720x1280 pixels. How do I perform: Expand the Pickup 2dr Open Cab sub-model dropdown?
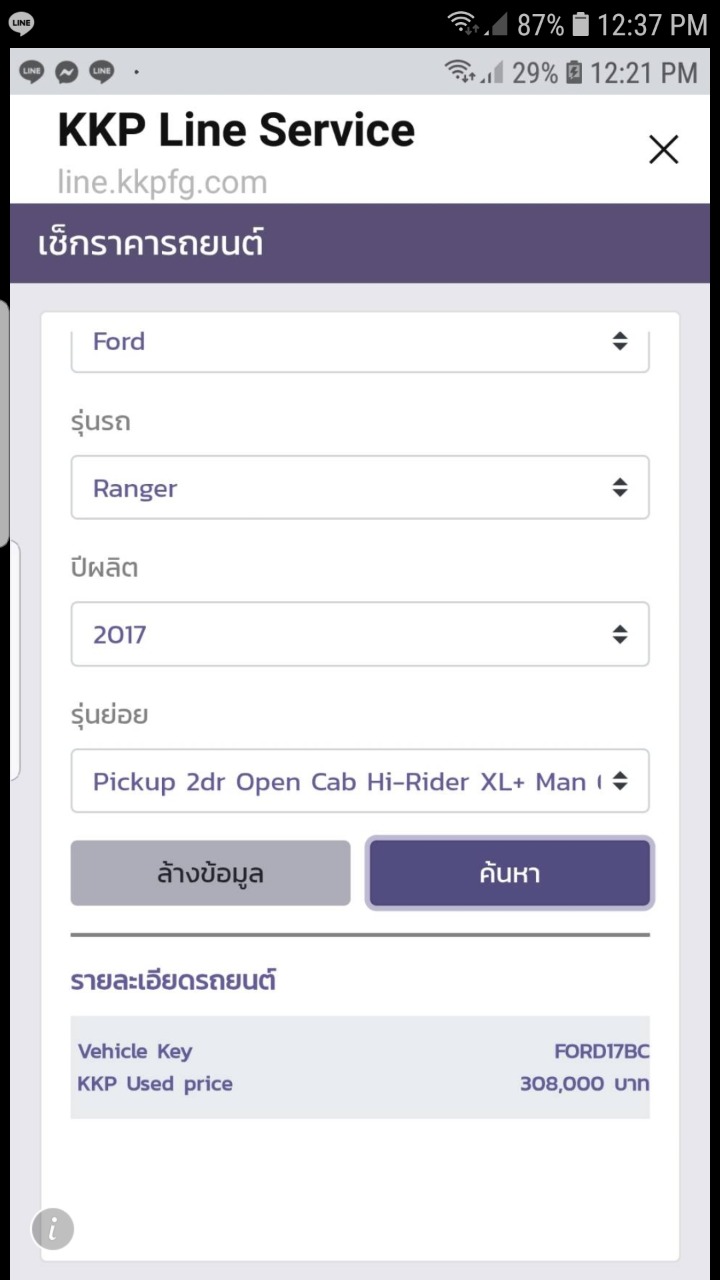click(360, 781)
